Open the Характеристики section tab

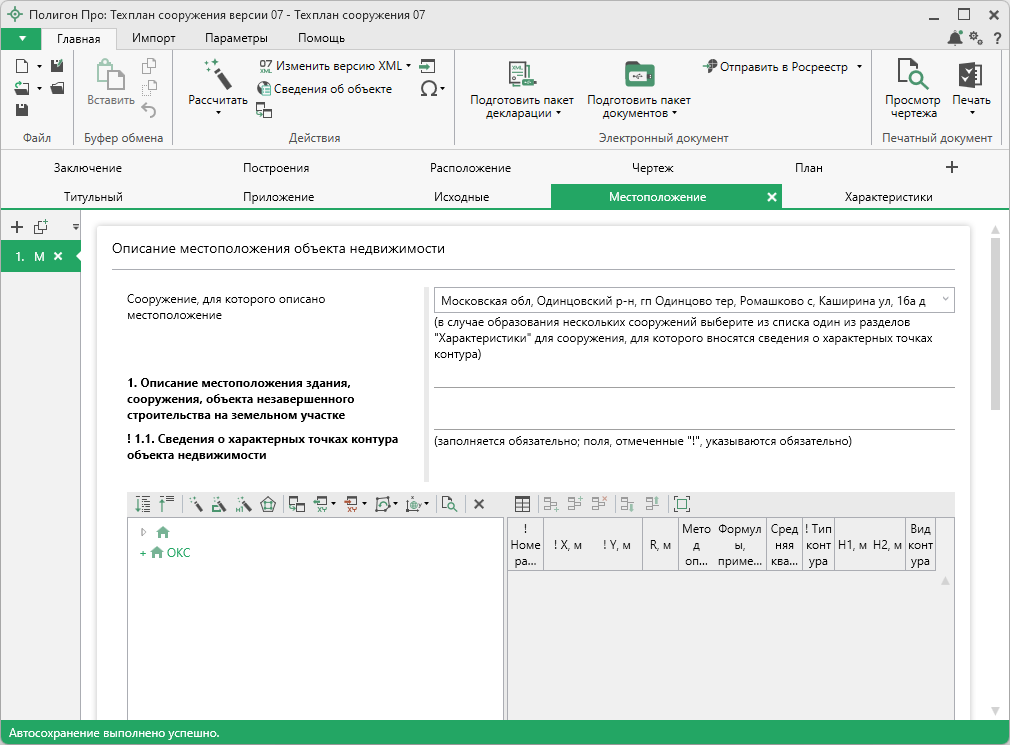pos(888,197)
